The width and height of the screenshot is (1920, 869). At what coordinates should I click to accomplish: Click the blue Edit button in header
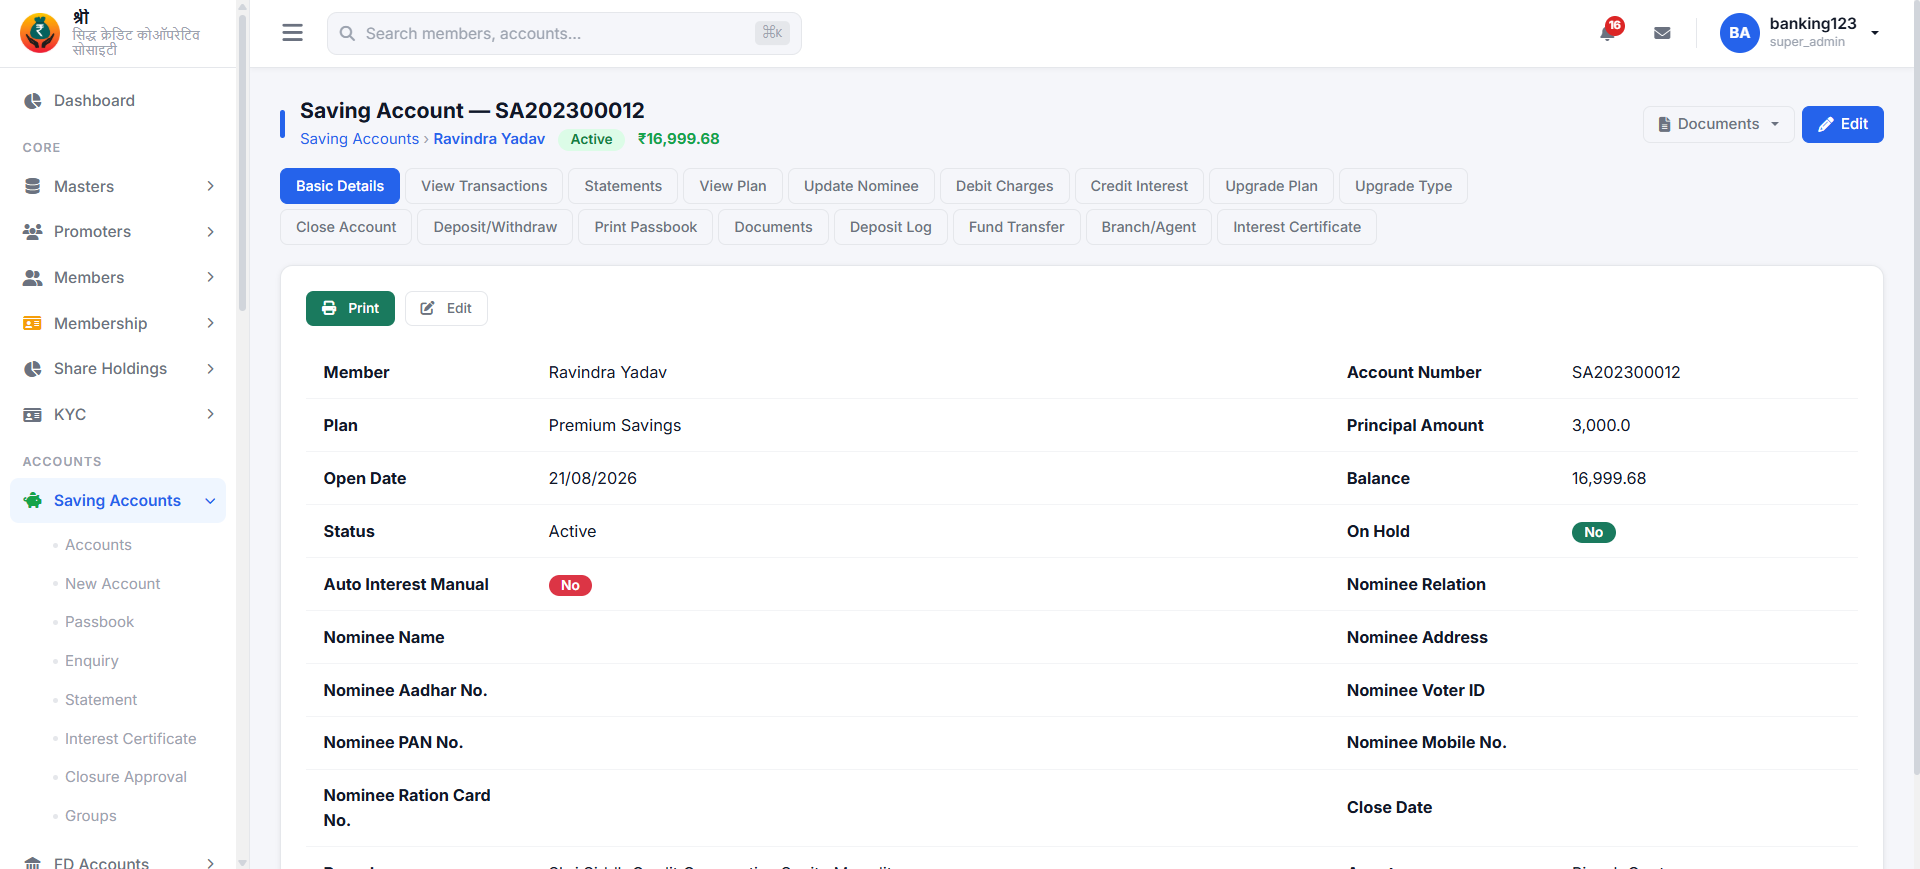[x=1842, y=124]
